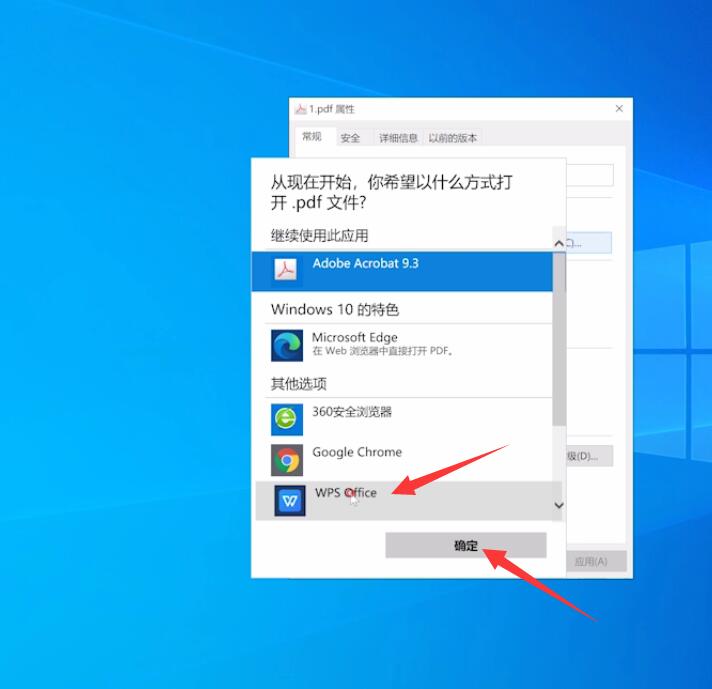The image size is (712, 689).
Task: Click filename input field in properties window
Action: click(x=590, y=175)
